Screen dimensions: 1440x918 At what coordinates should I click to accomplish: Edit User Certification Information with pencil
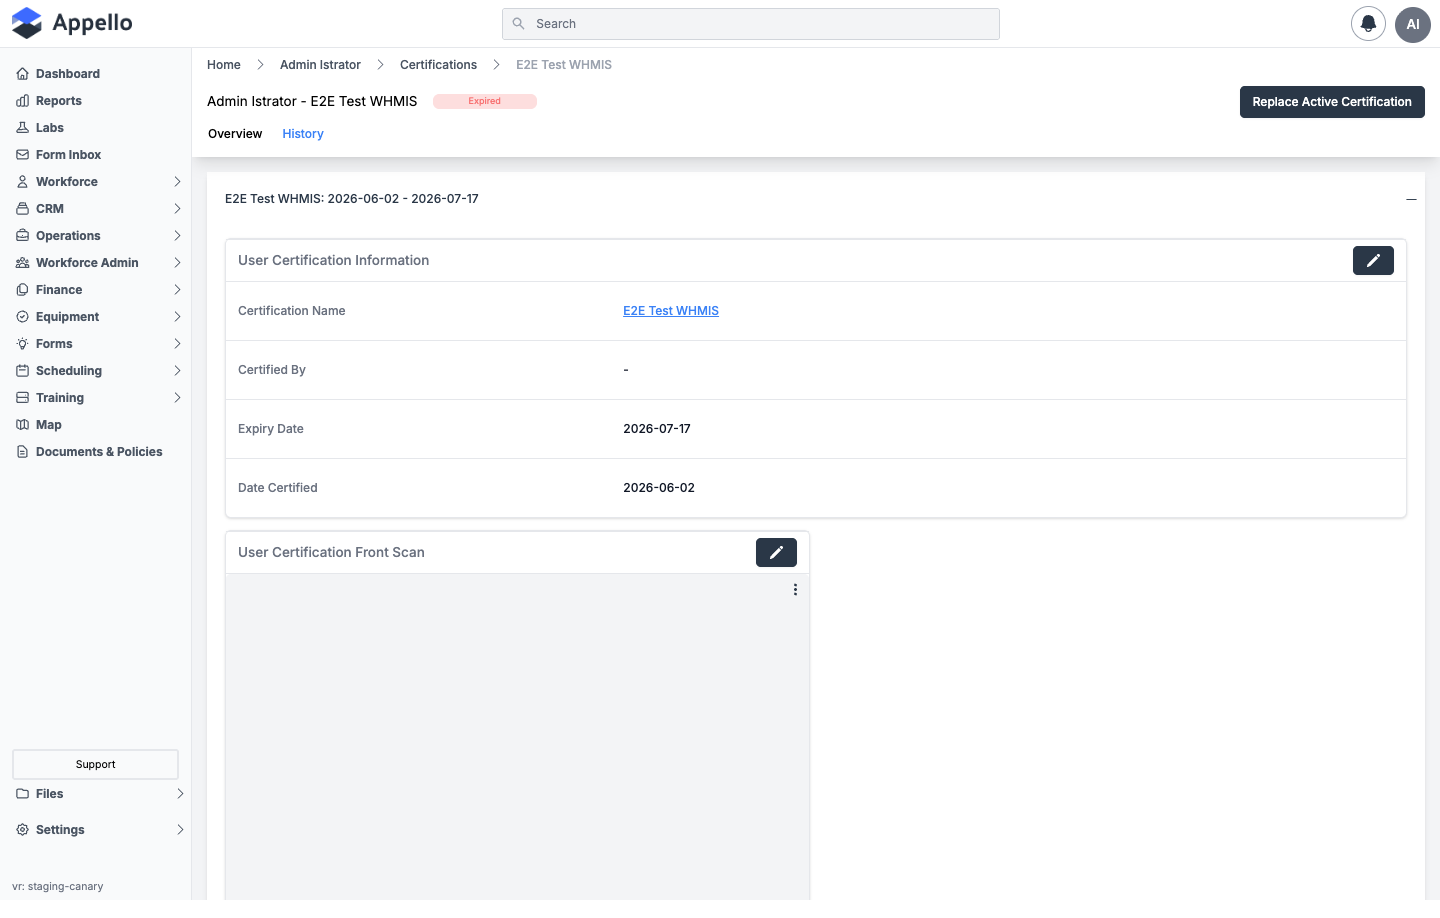[1373, 260]
